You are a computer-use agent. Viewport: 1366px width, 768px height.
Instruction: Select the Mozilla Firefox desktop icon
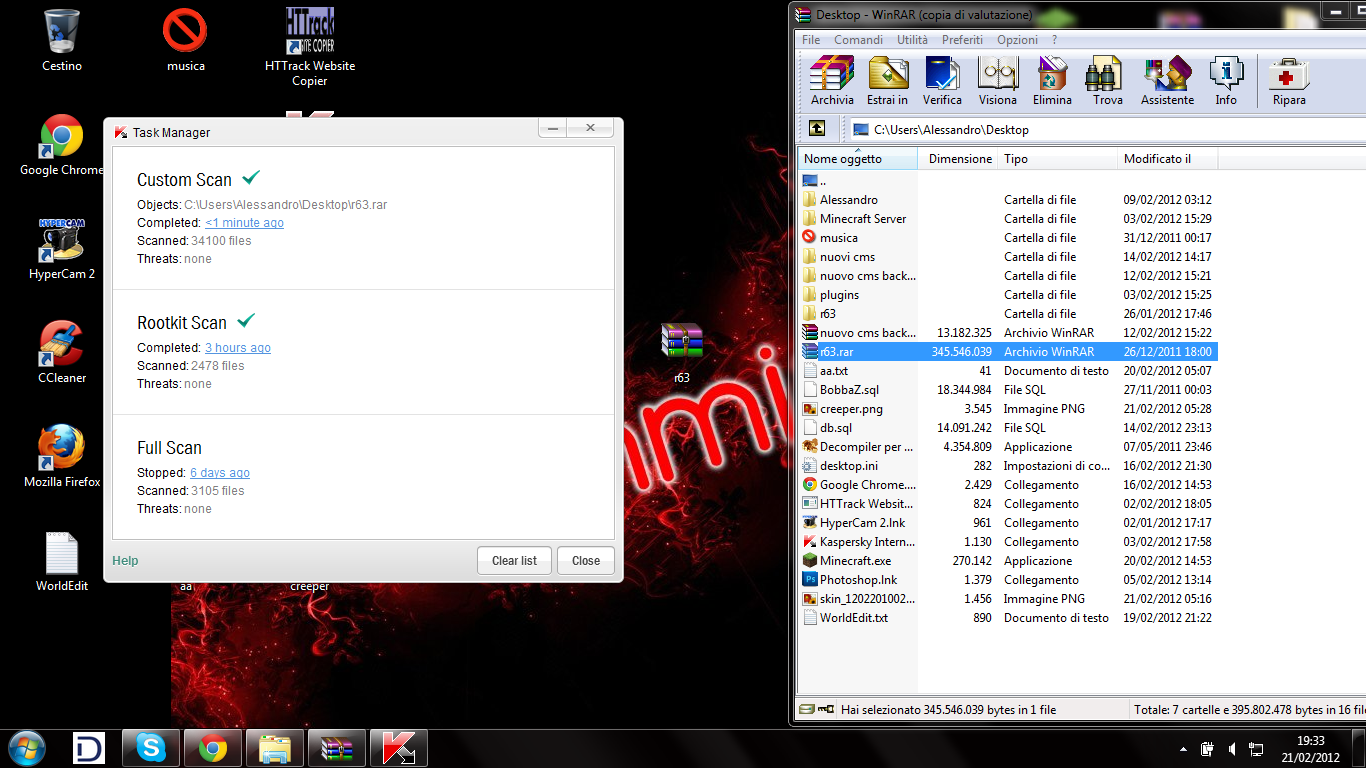(62, 457)
